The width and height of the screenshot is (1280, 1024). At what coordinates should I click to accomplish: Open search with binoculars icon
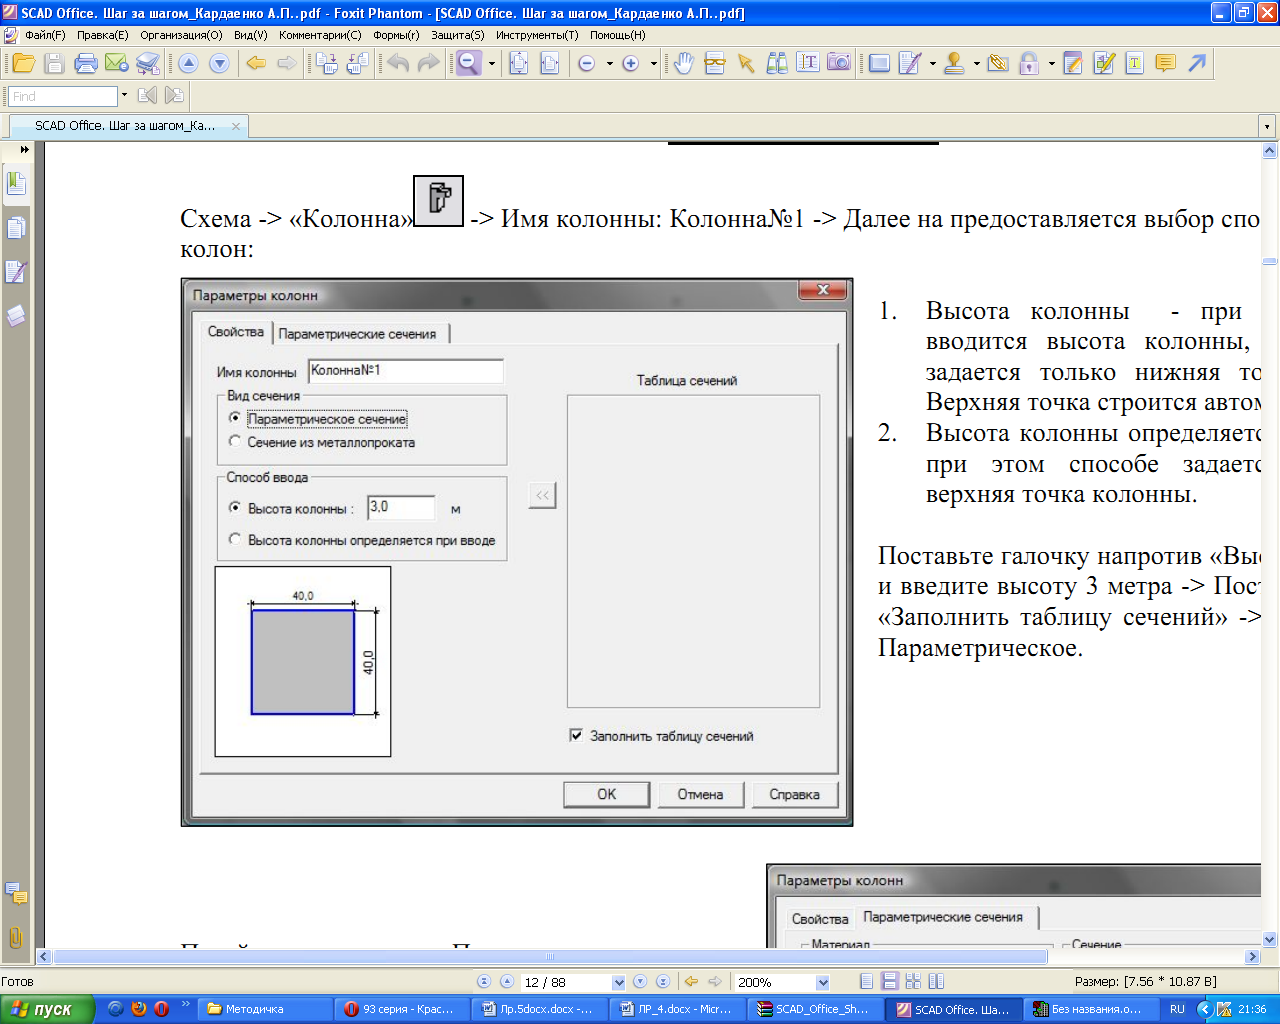pos(777,64)
